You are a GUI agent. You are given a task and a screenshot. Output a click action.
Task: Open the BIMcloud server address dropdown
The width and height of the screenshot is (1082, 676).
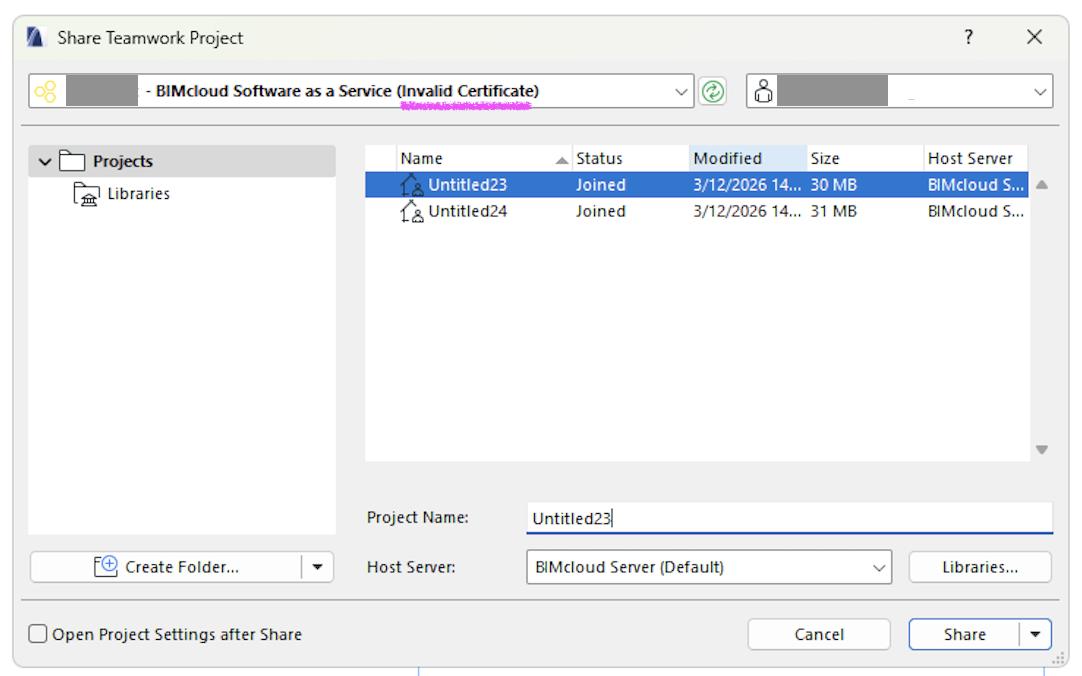(x=681, y=92)
